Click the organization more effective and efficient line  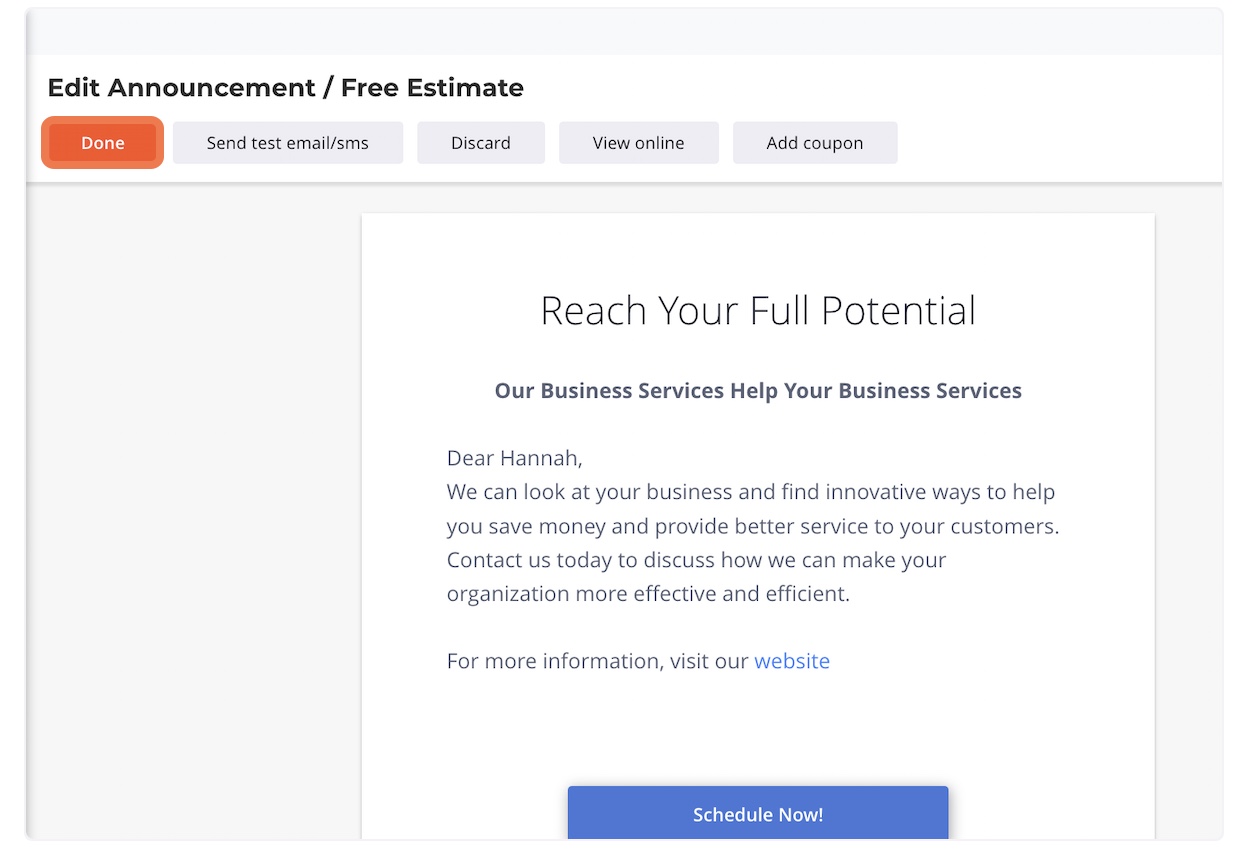pos(648,594)
